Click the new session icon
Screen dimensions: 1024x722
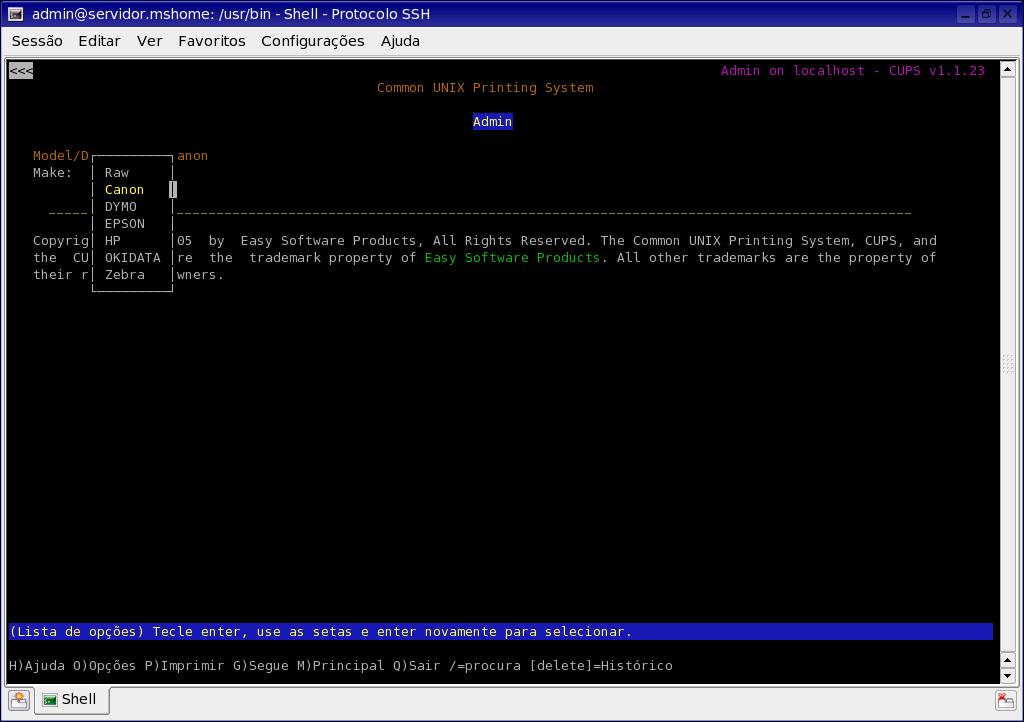19,700
